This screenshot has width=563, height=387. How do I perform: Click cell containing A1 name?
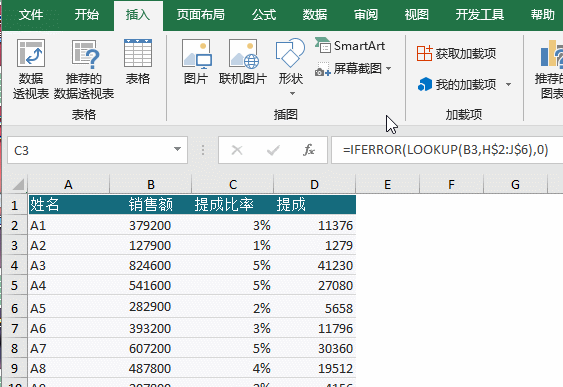[x=69, y=225]
